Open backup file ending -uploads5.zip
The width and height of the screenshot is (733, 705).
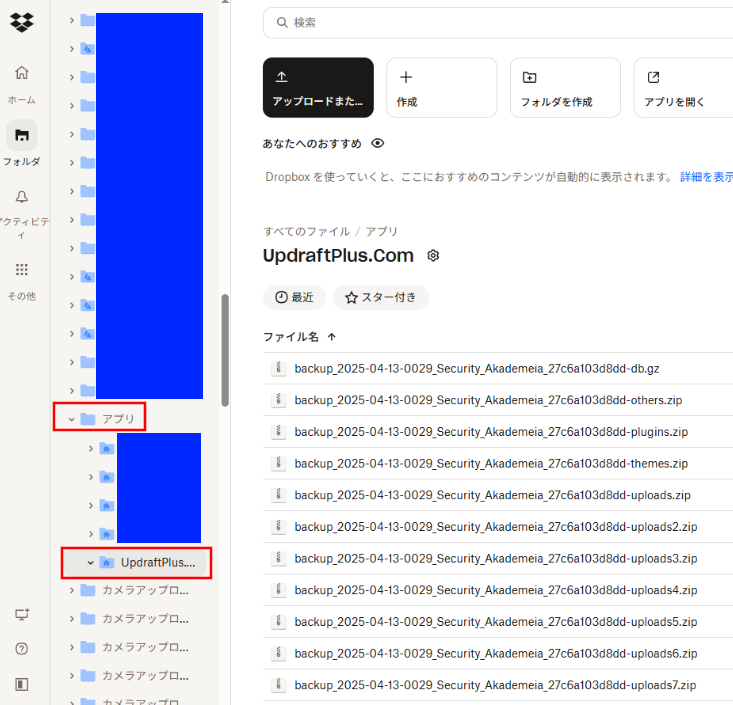[496, 622]
